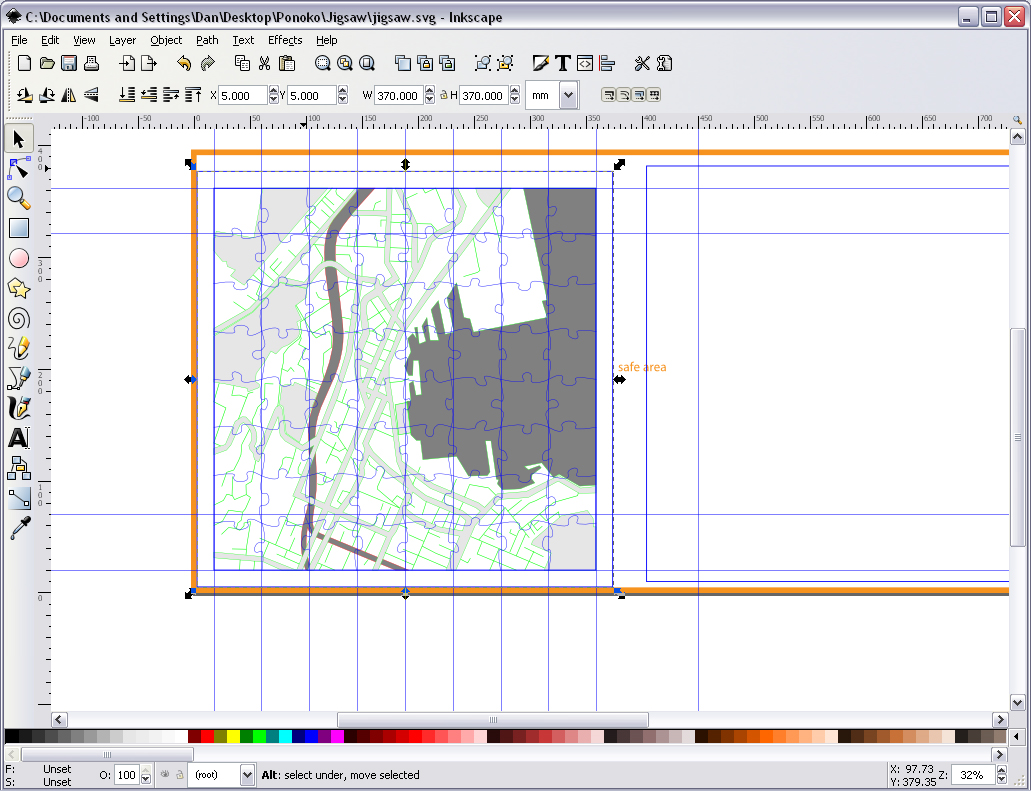Flip selected object horizontally
Image resolution: width=1031 pixels, height=792 pixels.
click(69, 95)
